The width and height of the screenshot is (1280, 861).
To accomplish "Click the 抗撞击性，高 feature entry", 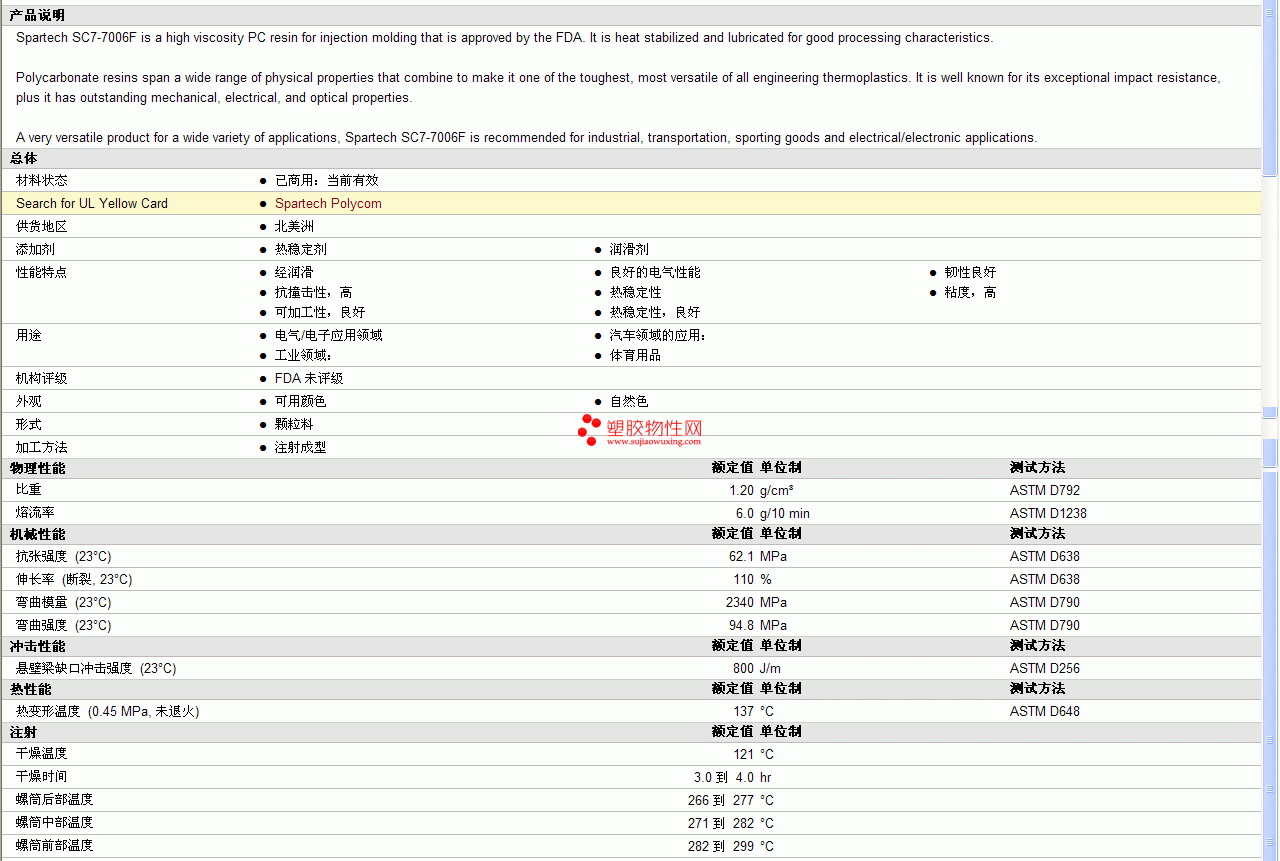I will pos(314,292).
